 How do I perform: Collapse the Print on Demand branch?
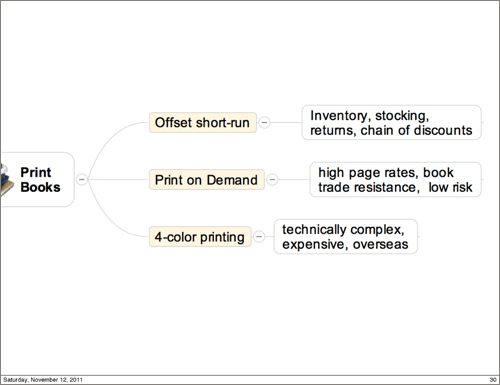[272, 180]
